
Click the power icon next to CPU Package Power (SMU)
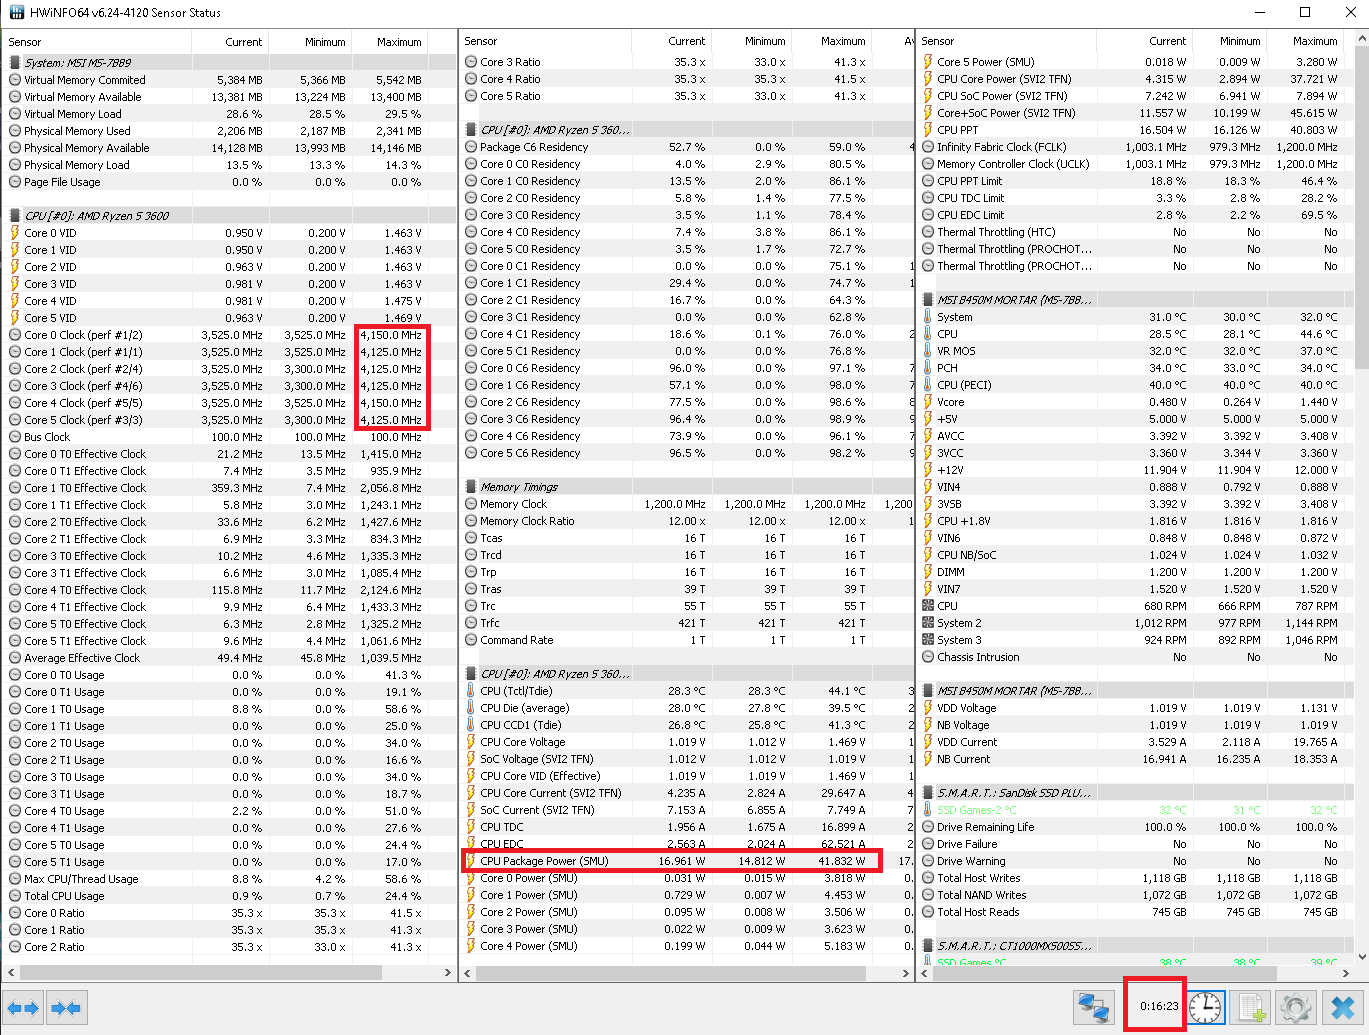[x=471, y=861]
